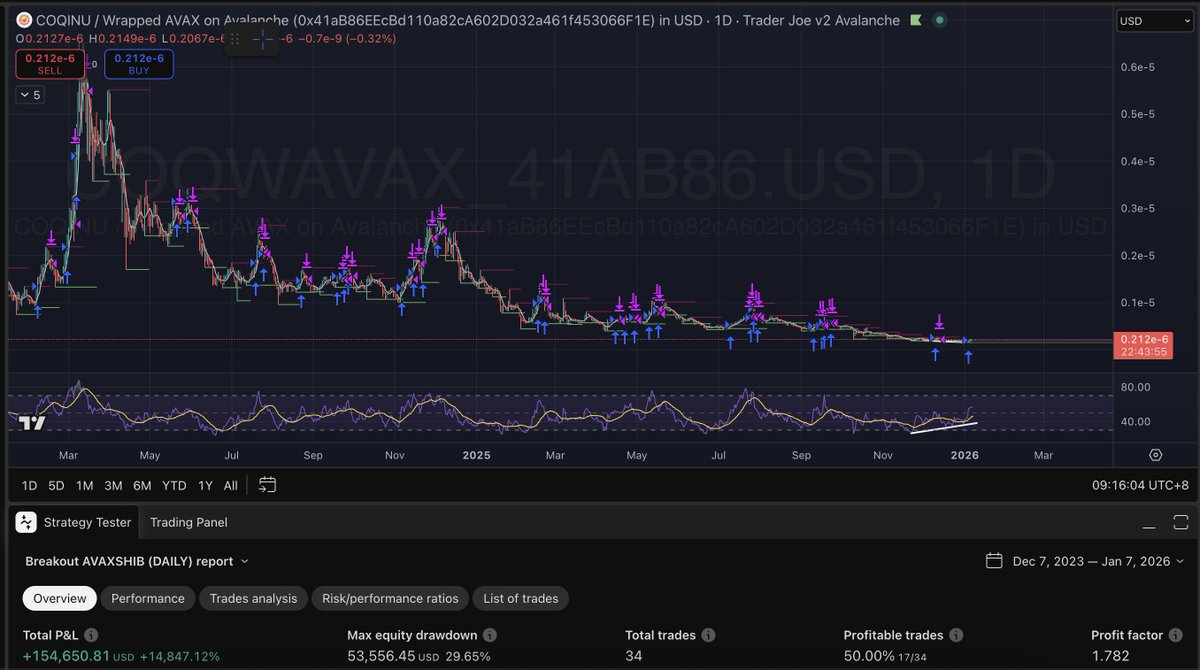1200x670 pixels.
Task: Open chart settings gear icon
Action: click(x=1155, y=454)
